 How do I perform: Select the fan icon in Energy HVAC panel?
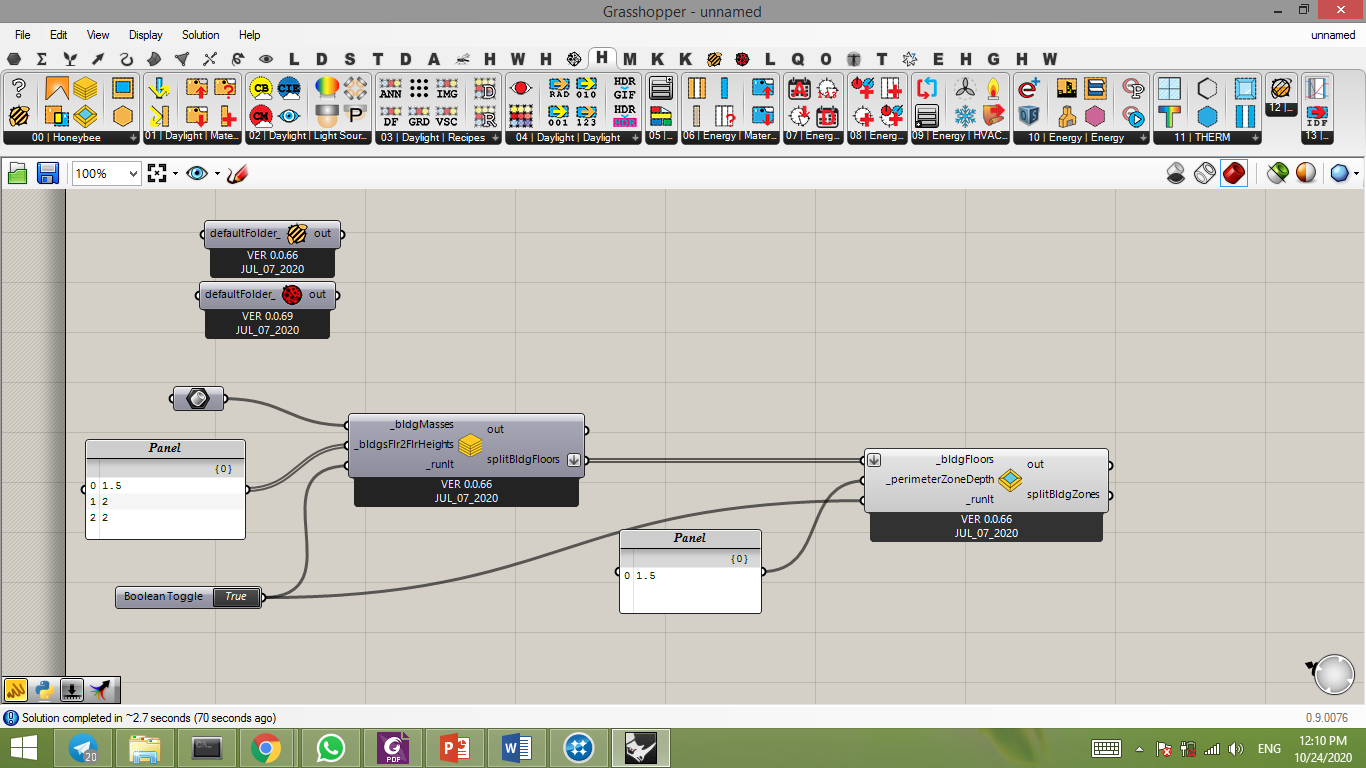pos(965,88)
